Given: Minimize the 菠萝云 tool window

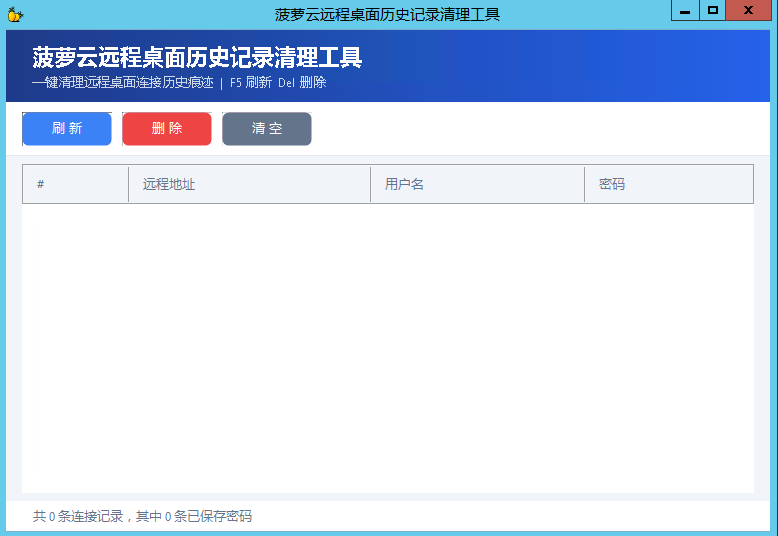Looking at the screenshot, I should (x=685, y=11).
